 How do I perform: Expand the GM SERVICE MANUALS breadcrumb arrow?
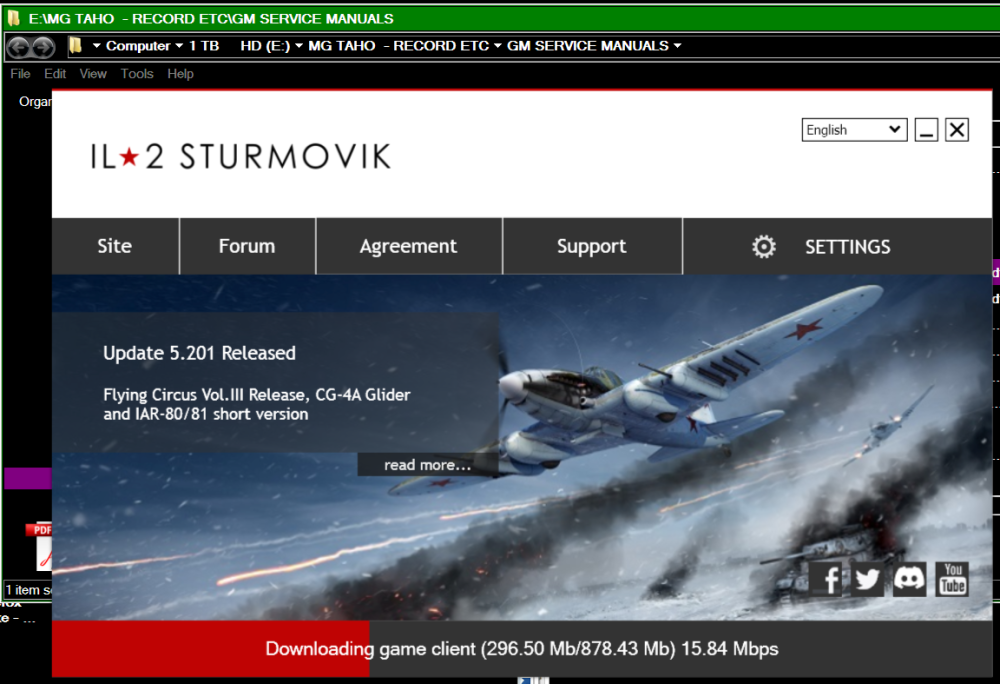point(676,45)
